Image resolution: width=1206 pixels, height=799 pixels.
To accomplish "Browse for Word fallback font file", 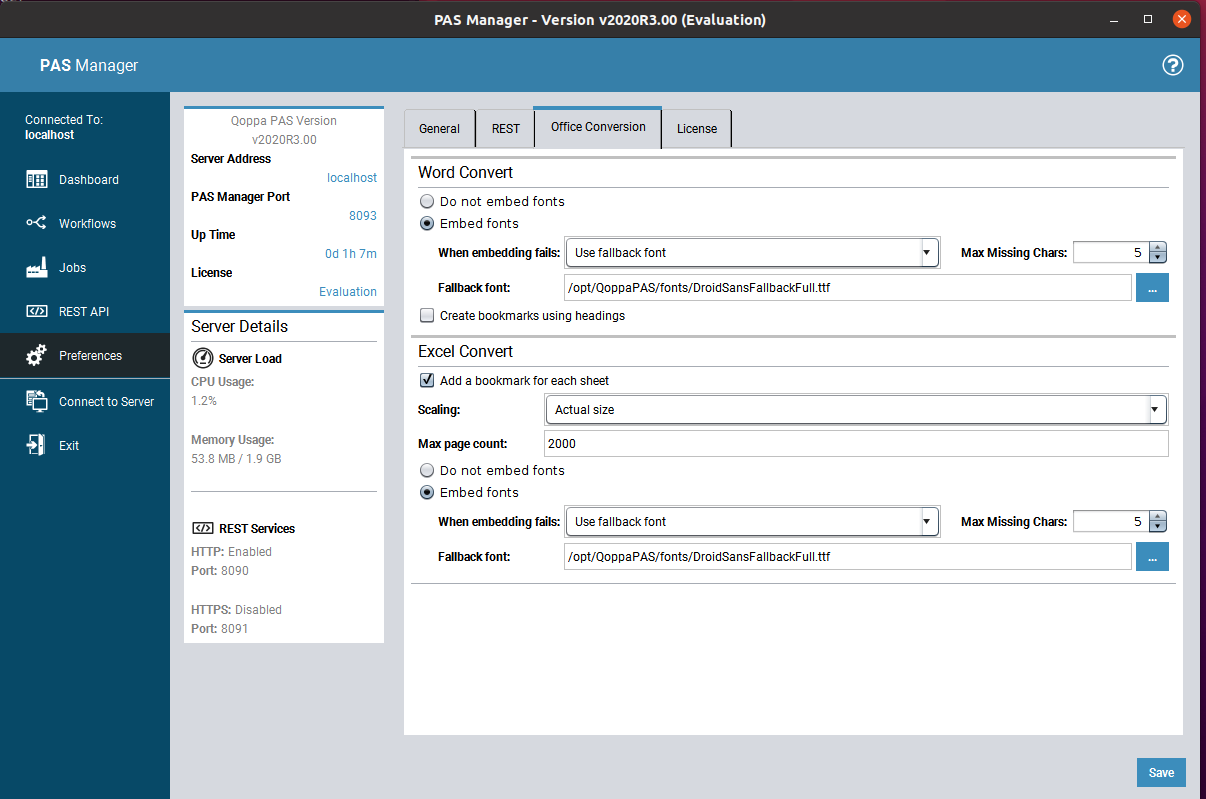I will [x=1152, y=288].
